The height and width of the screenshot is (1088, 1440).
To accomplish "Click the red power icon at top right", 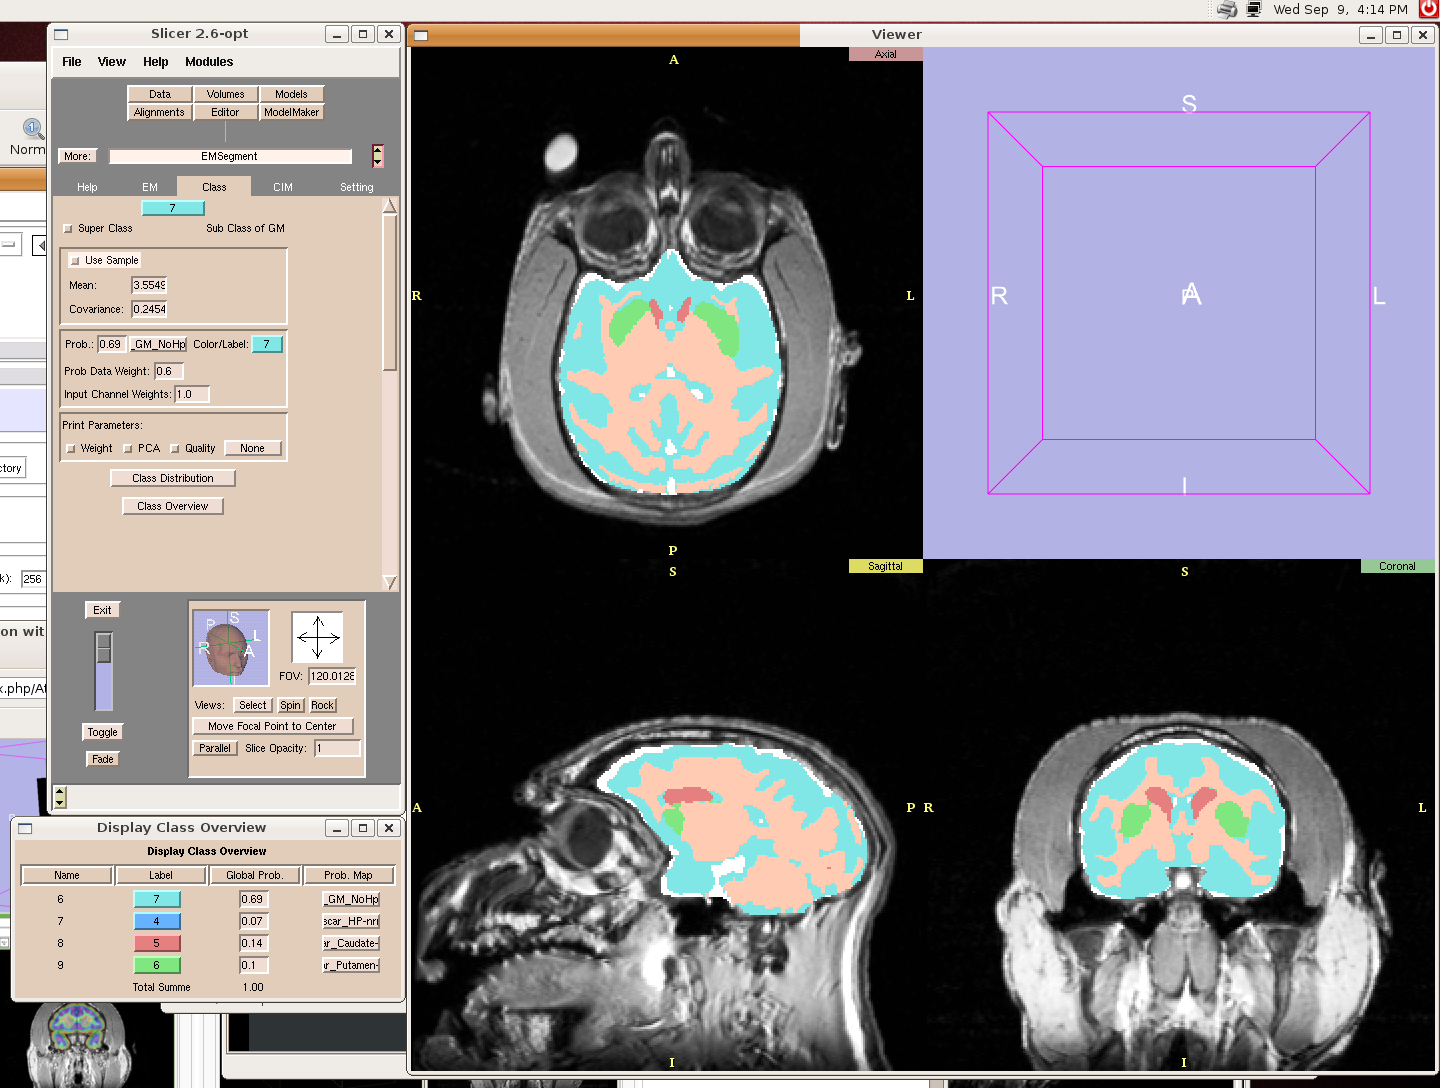I will (1429, 9).
